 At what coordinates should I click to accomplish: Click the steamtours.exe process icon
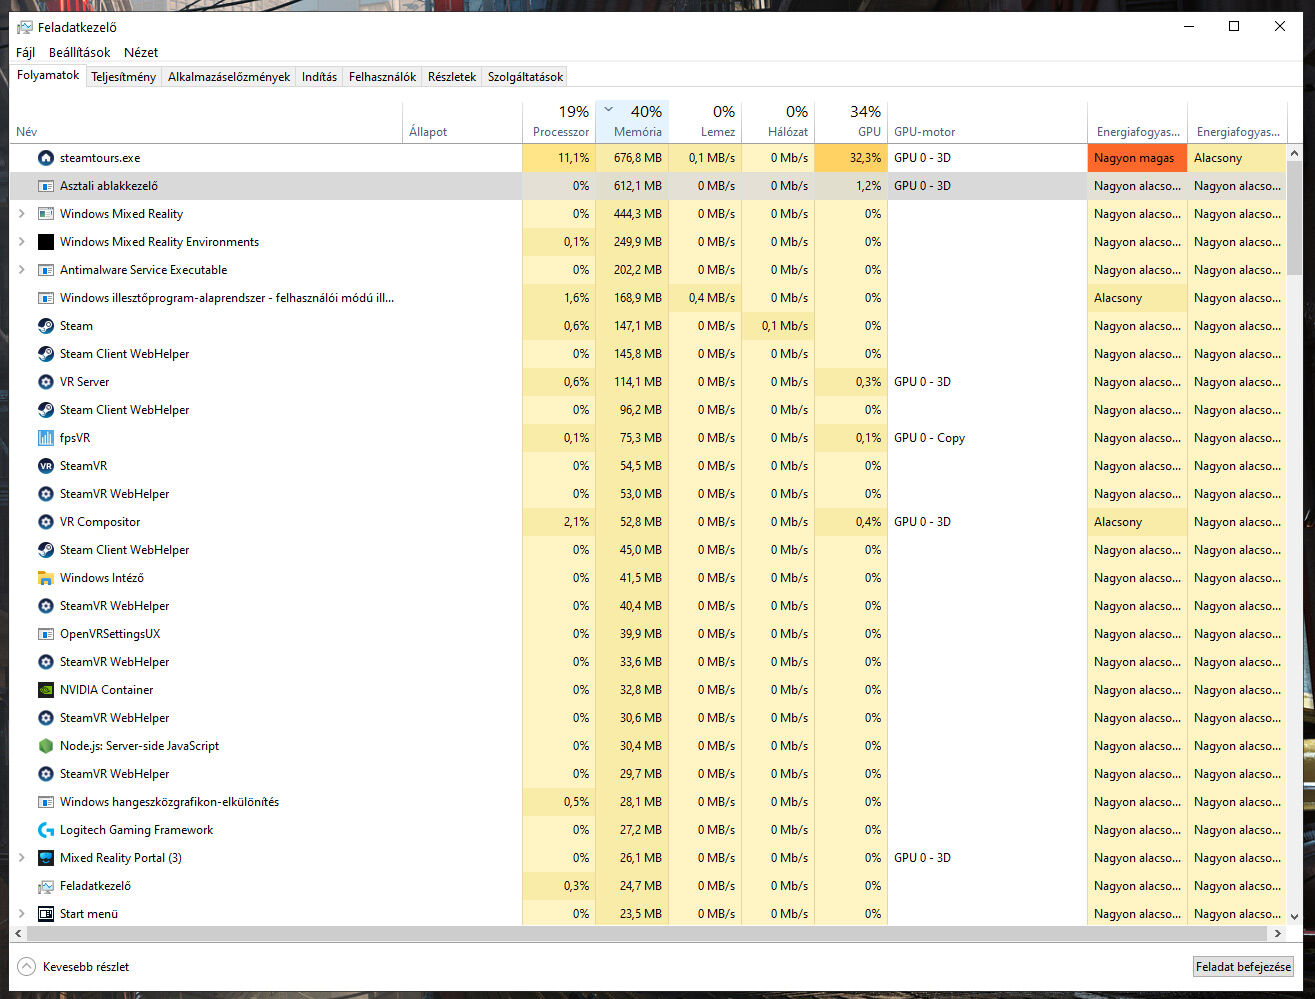pyautogui.click(x=45, y=158)
